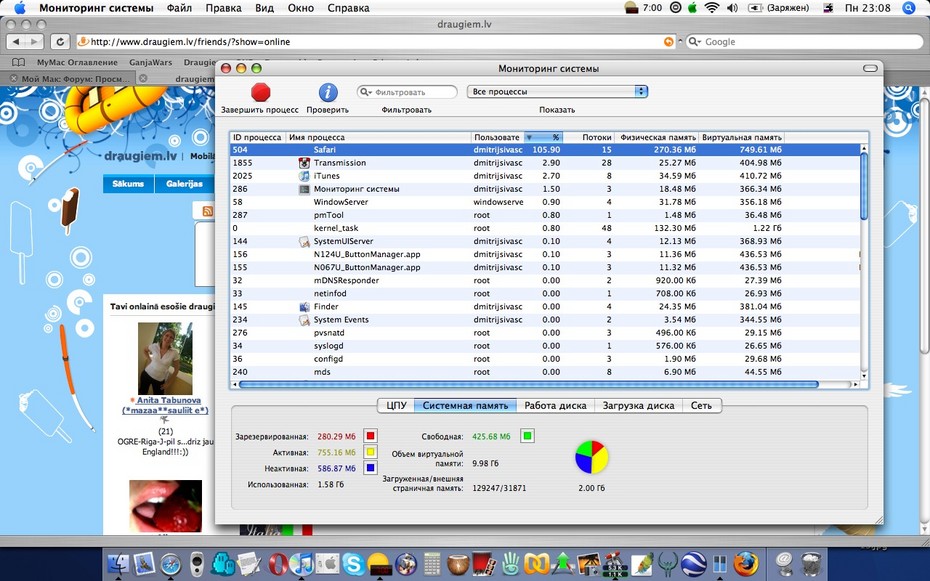Image resolution: width=930 pixels, height=581 pixels.
Task: Select the iTunes process row icon
Action: [x=304, y=176]
